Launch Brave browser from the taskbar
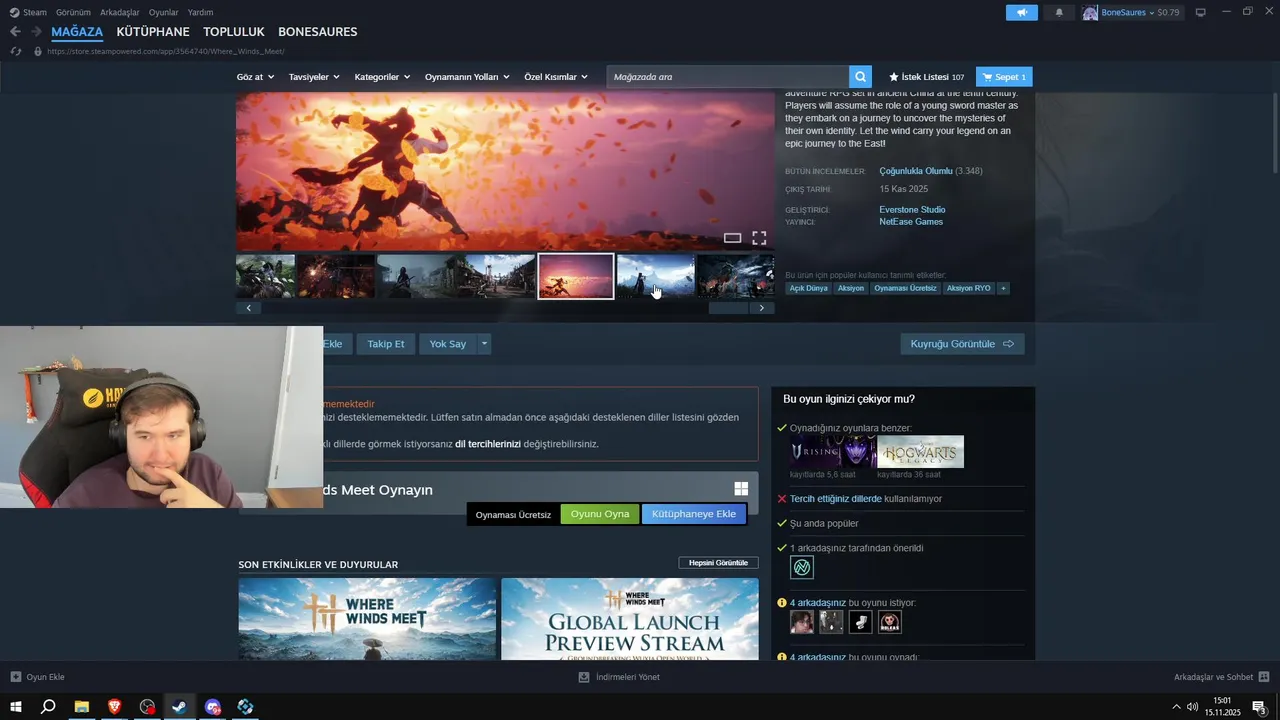The image size is (1280, 720). 114,706
